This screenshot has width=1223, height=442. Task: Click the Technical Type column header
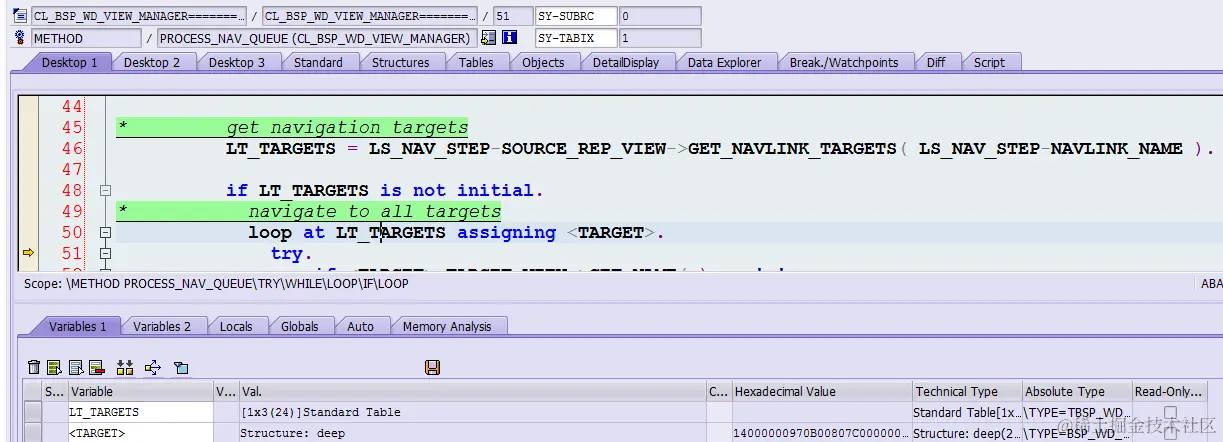point(967,391)
